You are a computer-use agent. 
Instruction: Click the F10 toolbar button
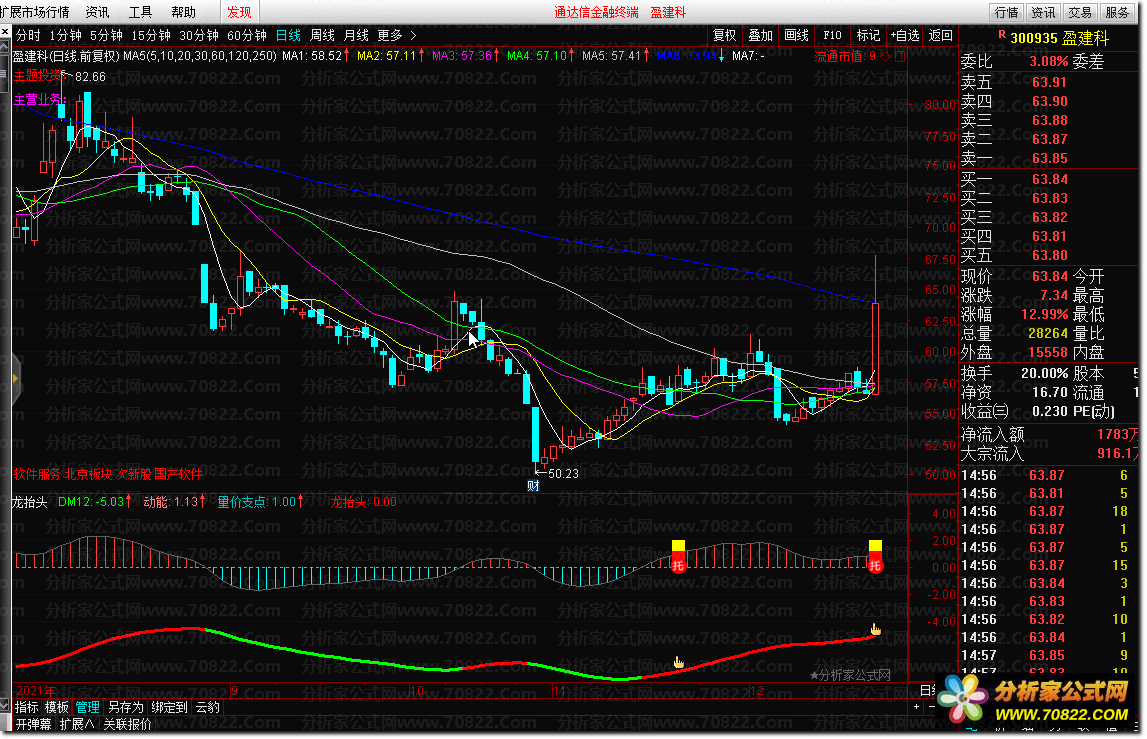tap(832, 35)
